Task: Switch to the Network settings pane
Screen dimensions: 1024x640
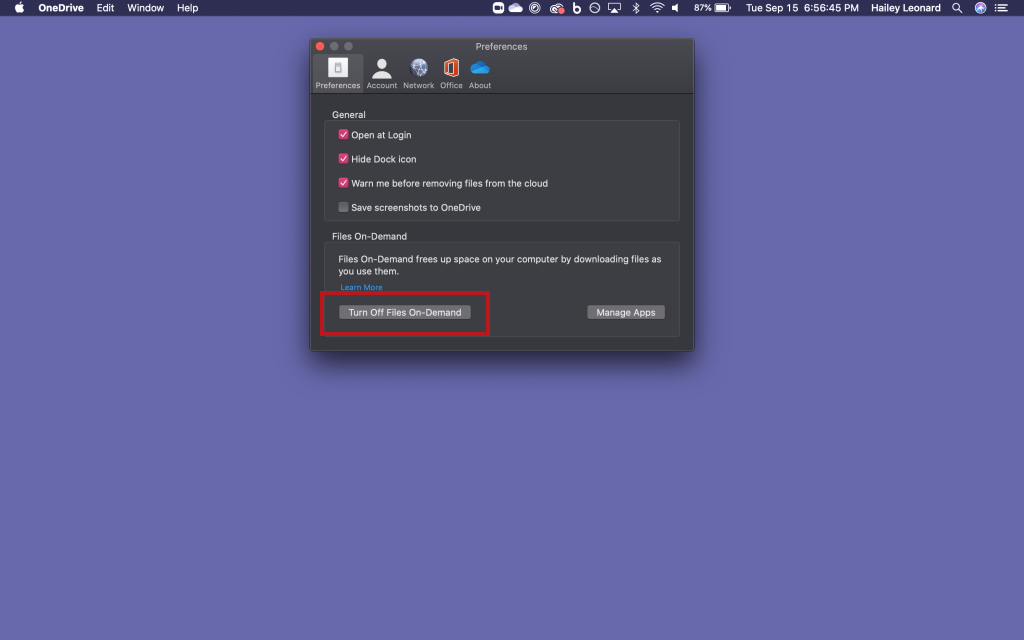Action: (x=418, y=72)
